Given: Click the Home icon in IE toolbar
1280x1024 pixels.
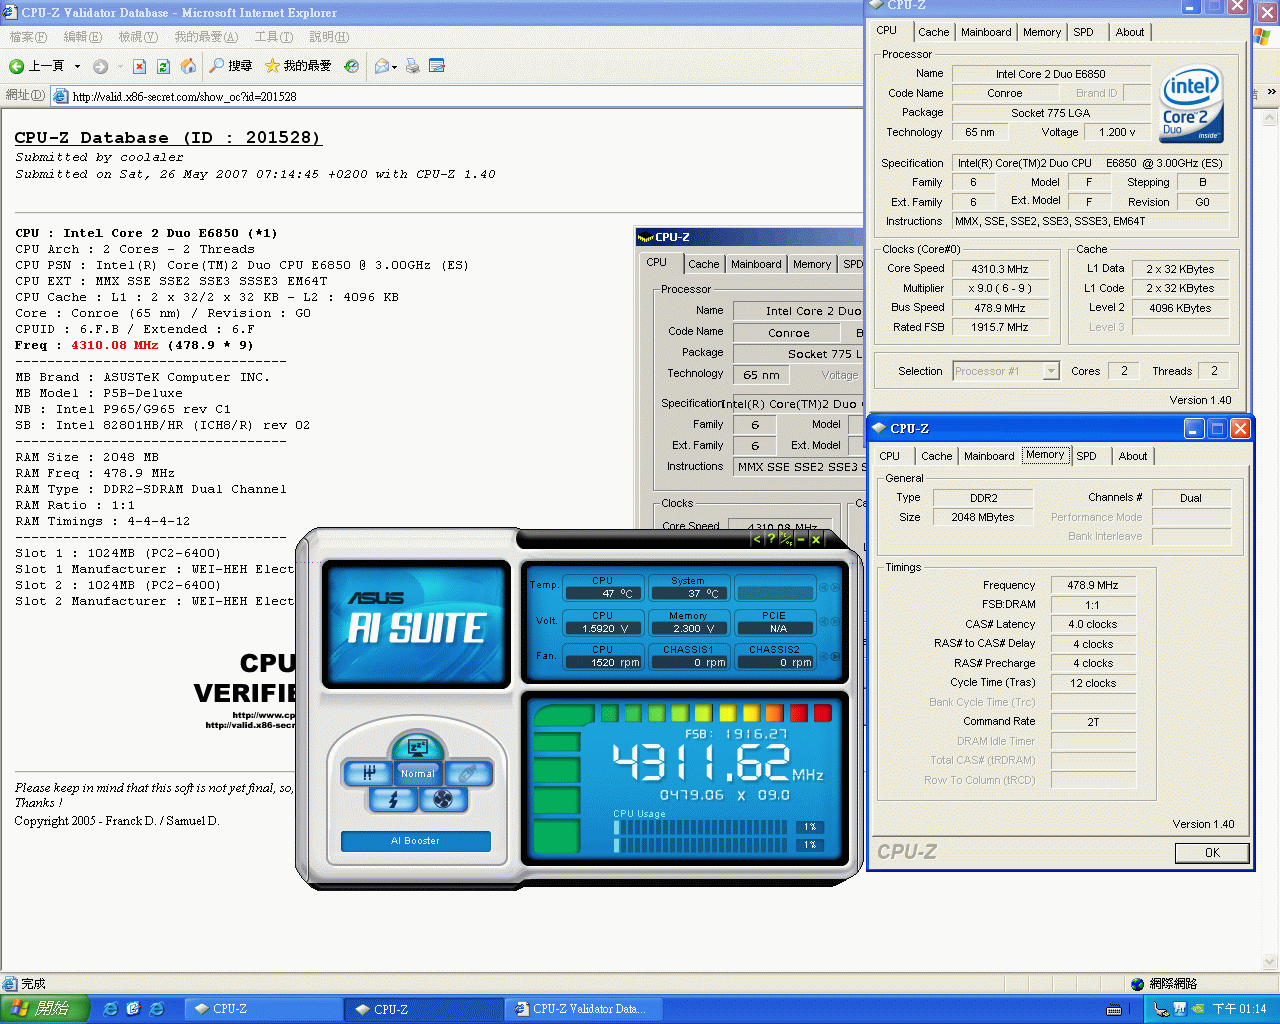Looking at the screenshot, I should click(188, 66).
